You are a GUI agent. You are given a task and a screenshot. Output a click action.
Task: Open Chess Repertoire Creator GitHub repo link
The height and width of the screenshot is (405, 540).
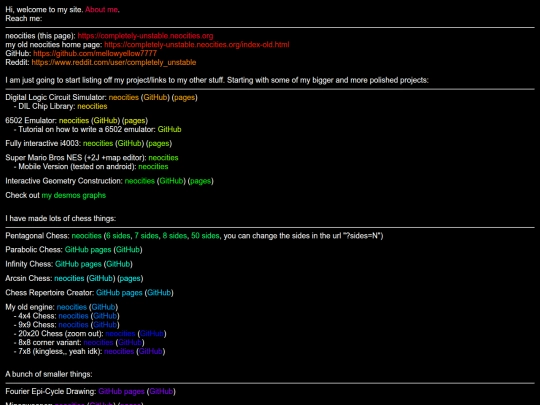(x=159, y=293)
